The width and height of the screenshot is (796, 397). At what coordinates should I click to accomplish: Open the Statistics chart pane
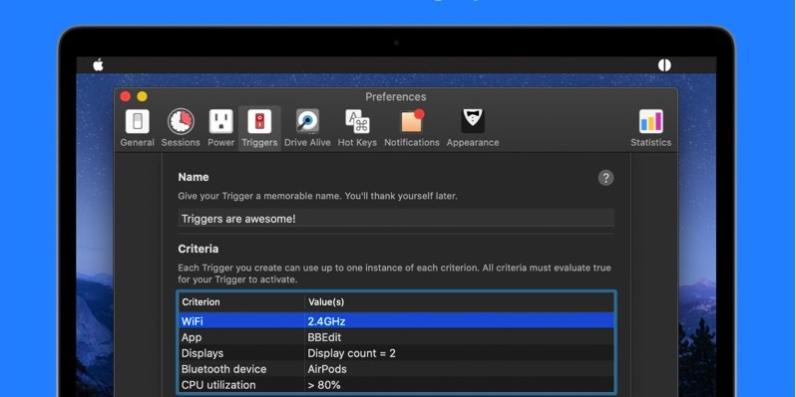(x=651, y=128)
